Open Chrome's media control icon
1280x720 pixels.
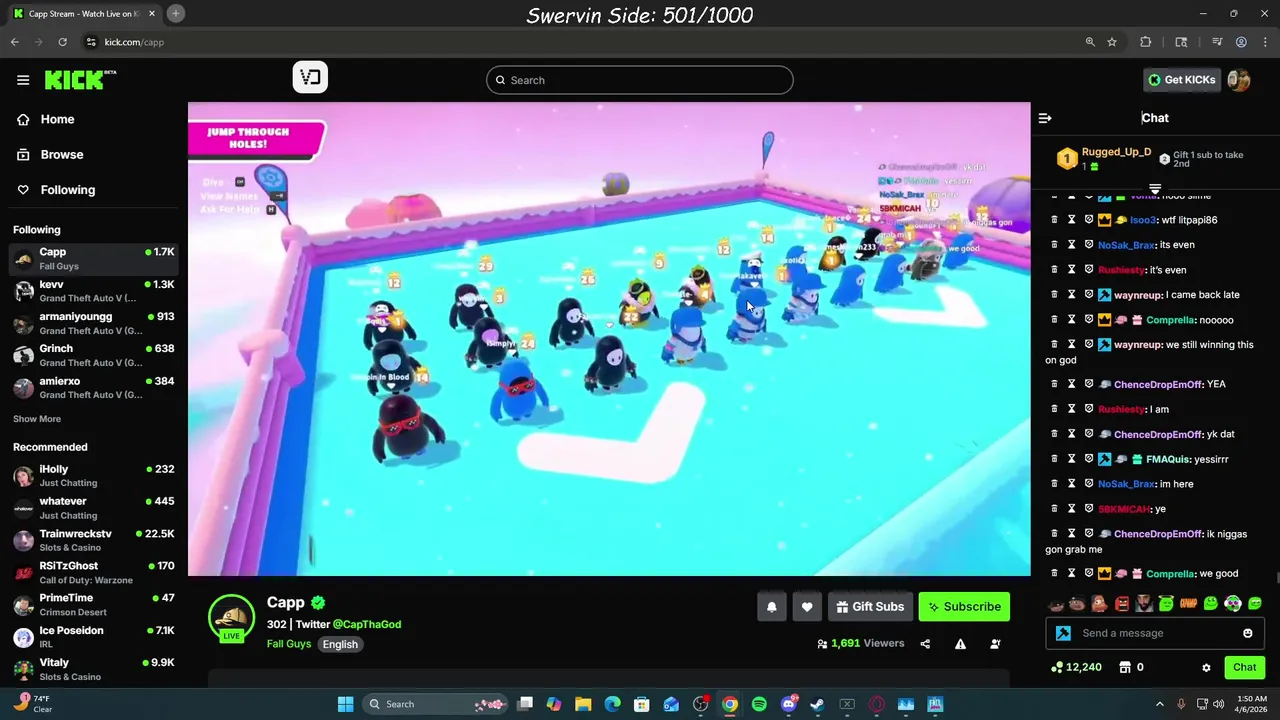click(1217, 42)
